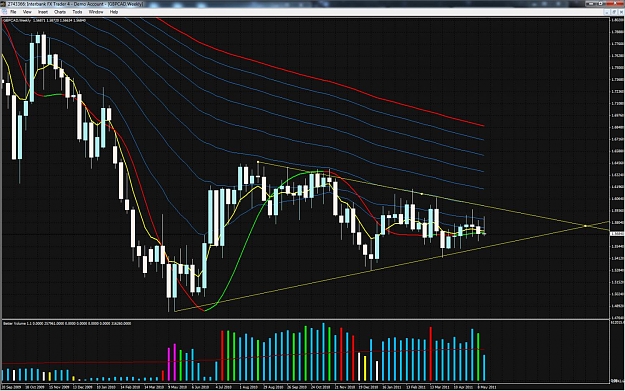The height and width of the screenshot is (391, 625).
Task: Click the 9 May 2010 date label
Action: (177, 387)
